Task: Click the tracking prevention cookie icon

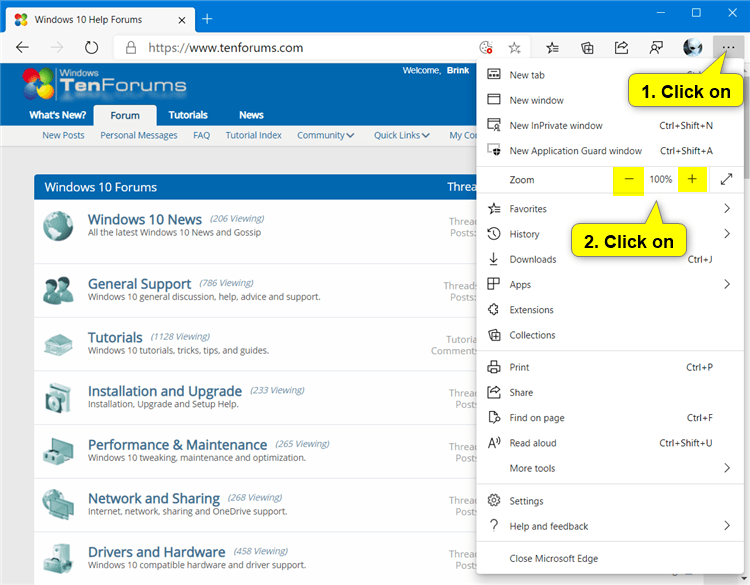Action: click(x=485, y=47)
